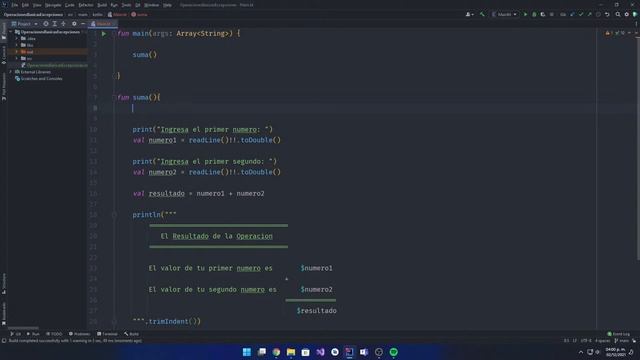Viewport: 640px width, 360px height.
Task: Open the Build menu
Action: (x=102, y=5)
